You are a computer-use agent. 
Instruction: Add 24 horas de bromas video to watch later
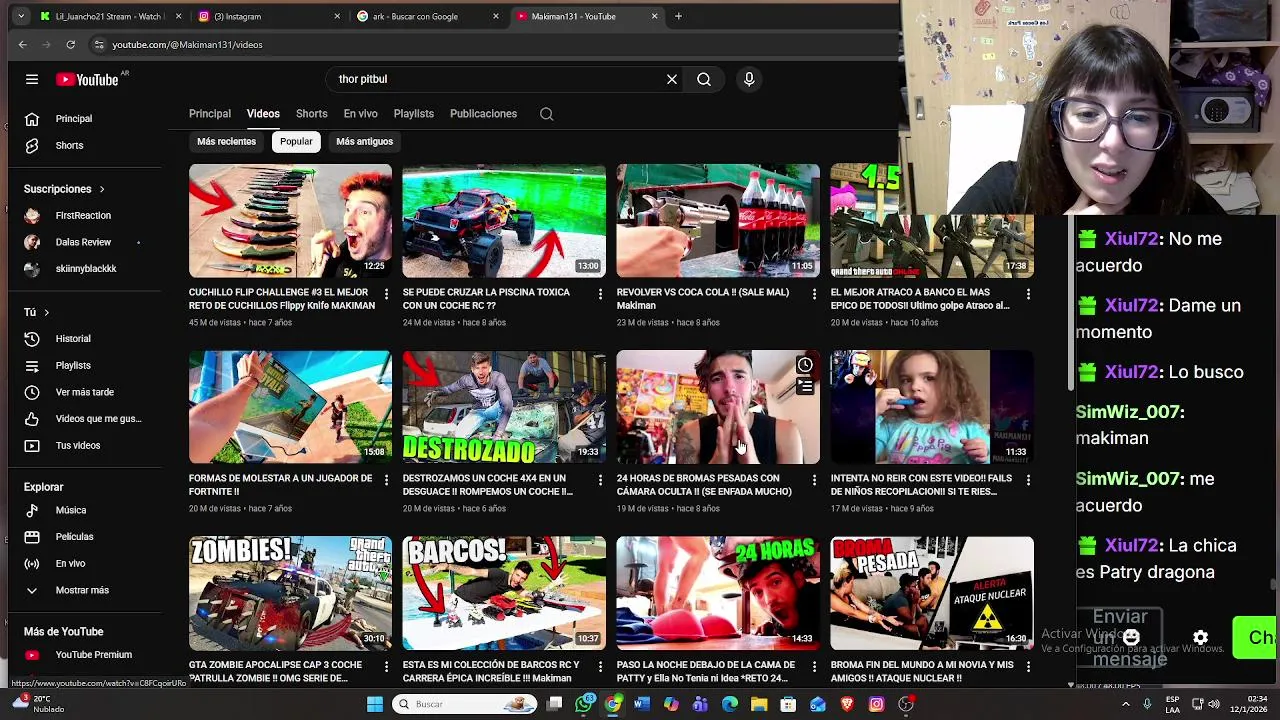805,365
